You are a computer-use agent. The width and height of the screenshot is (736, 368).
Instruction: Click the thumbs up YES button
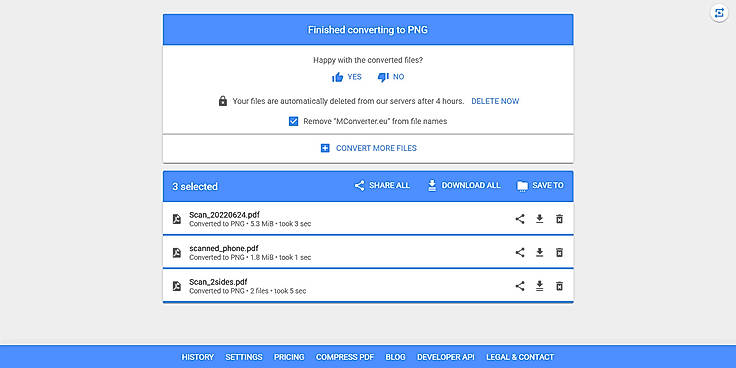(347, 77)
